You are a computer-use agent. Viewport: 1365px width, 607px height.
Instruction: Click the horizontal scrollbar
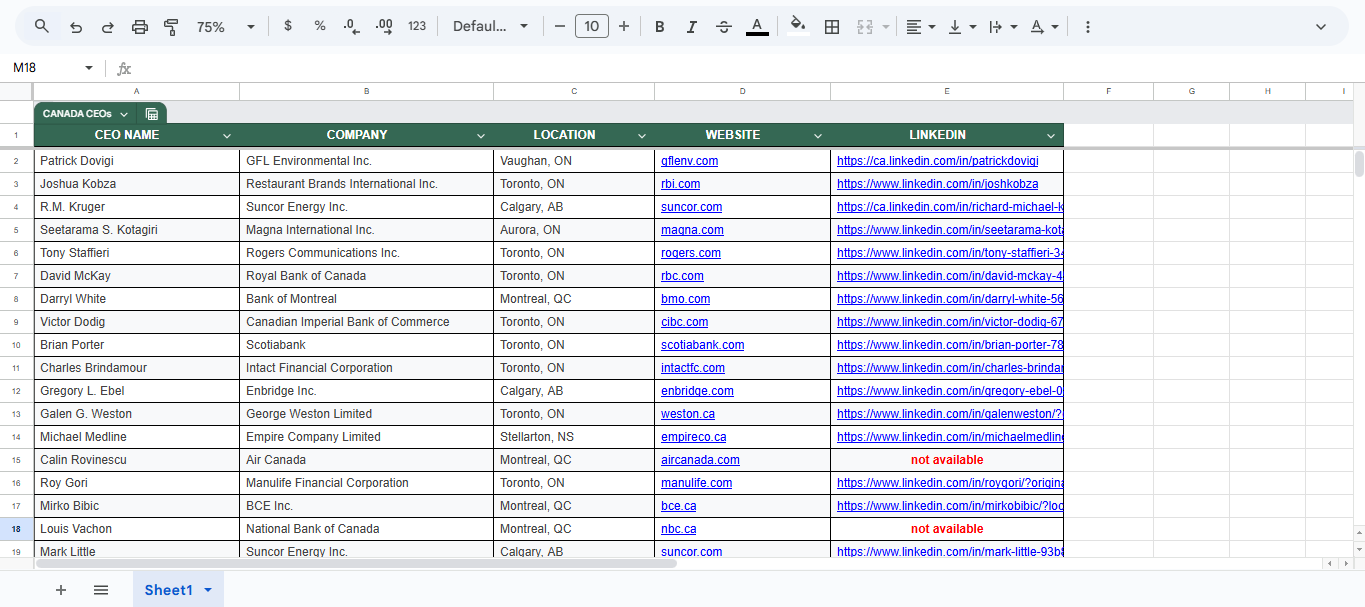356,564
